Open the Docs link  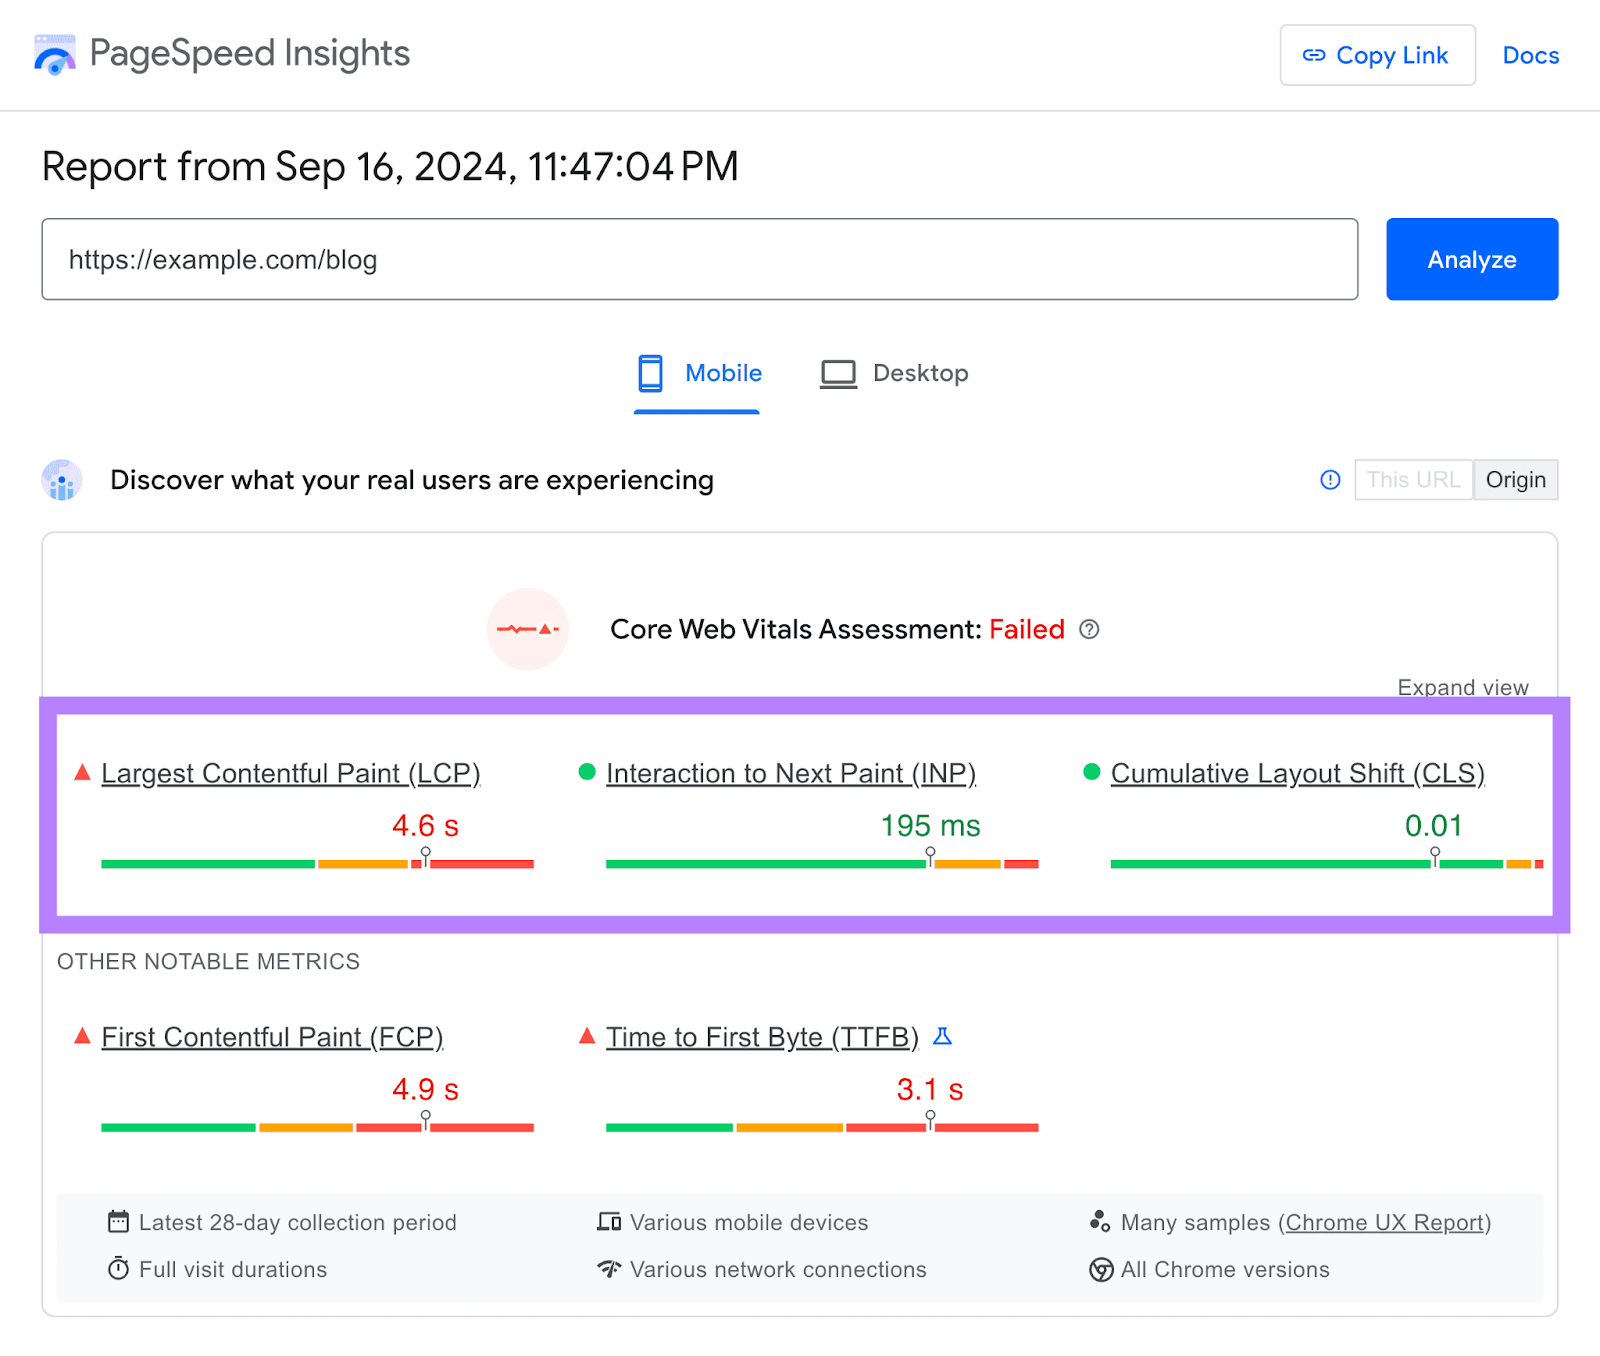click(x=1530, y=55)
